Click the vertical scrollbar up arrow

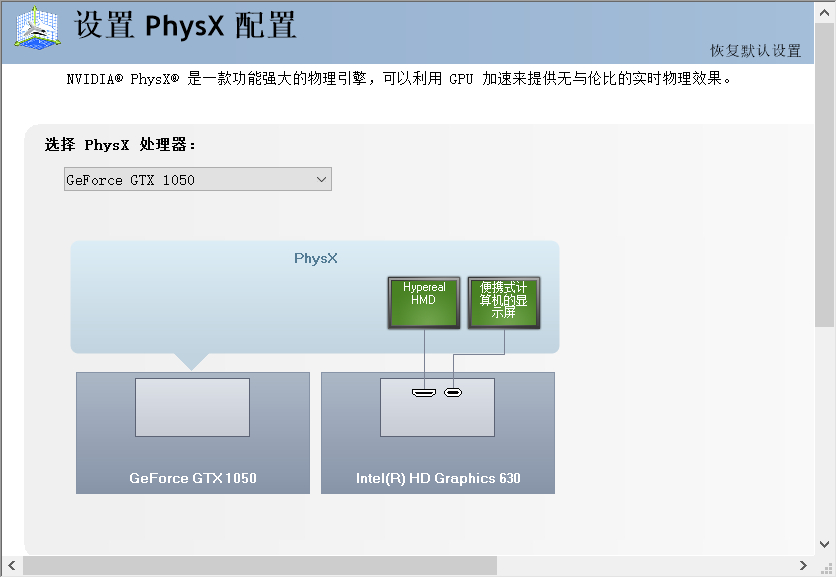coord(825,13)
